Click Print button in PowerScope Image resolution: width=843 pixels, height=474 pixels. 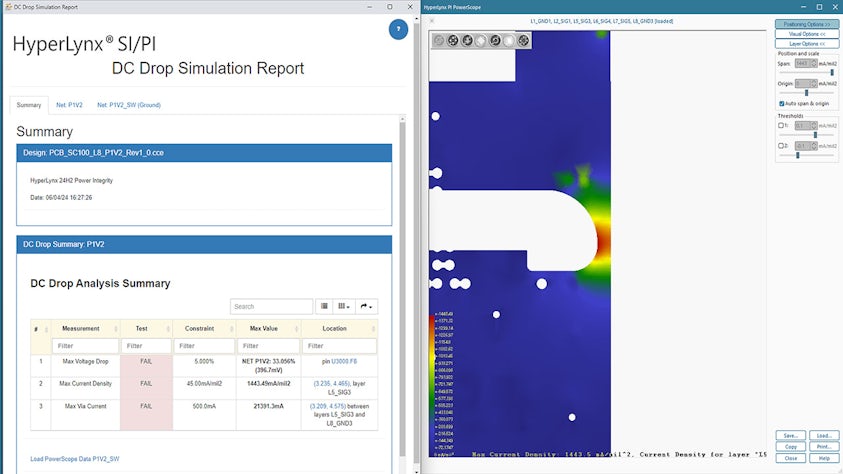pyautogui.click(x=824, y=447)
